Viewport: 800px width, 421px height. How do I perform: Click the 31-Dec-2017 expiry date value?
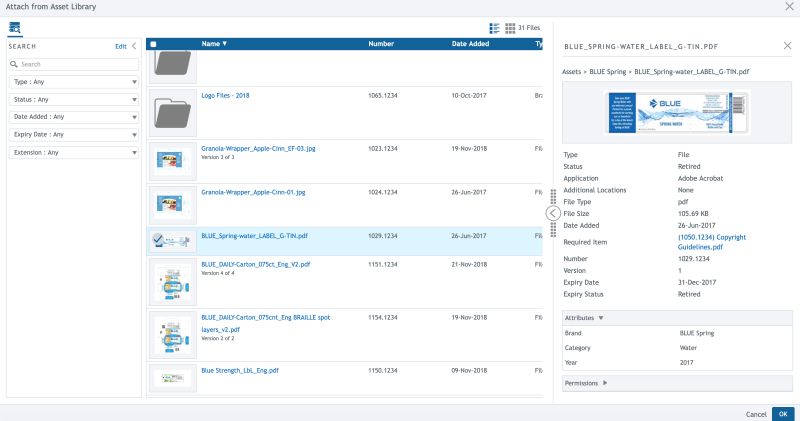(697, 282)
